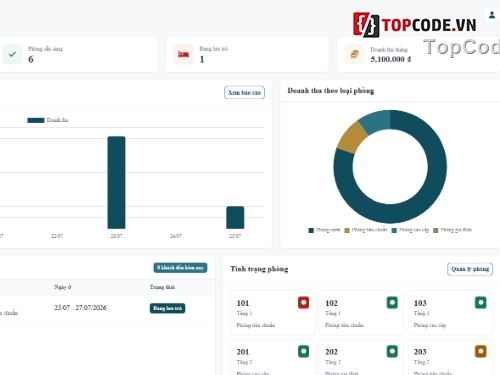Click room 203 orange status icon
Viewport: 500px width, 375px height.
480,351
